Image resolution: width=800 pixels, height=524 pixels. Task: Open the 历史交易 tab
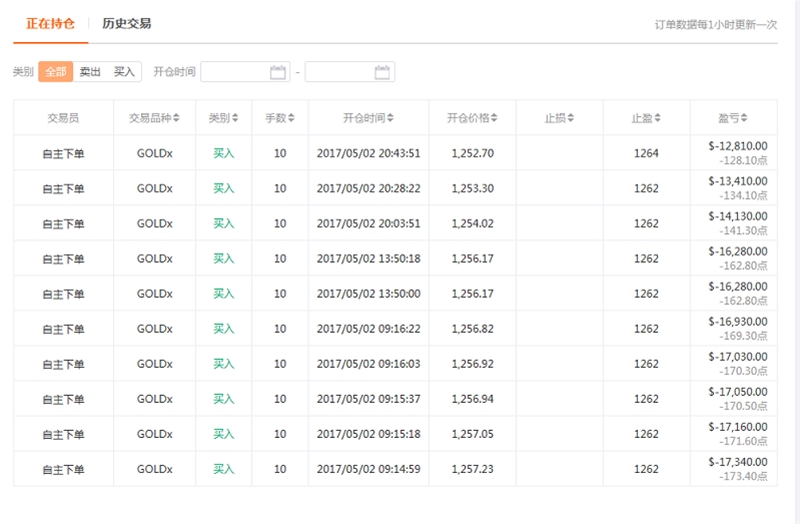click(x=127, y=23)
